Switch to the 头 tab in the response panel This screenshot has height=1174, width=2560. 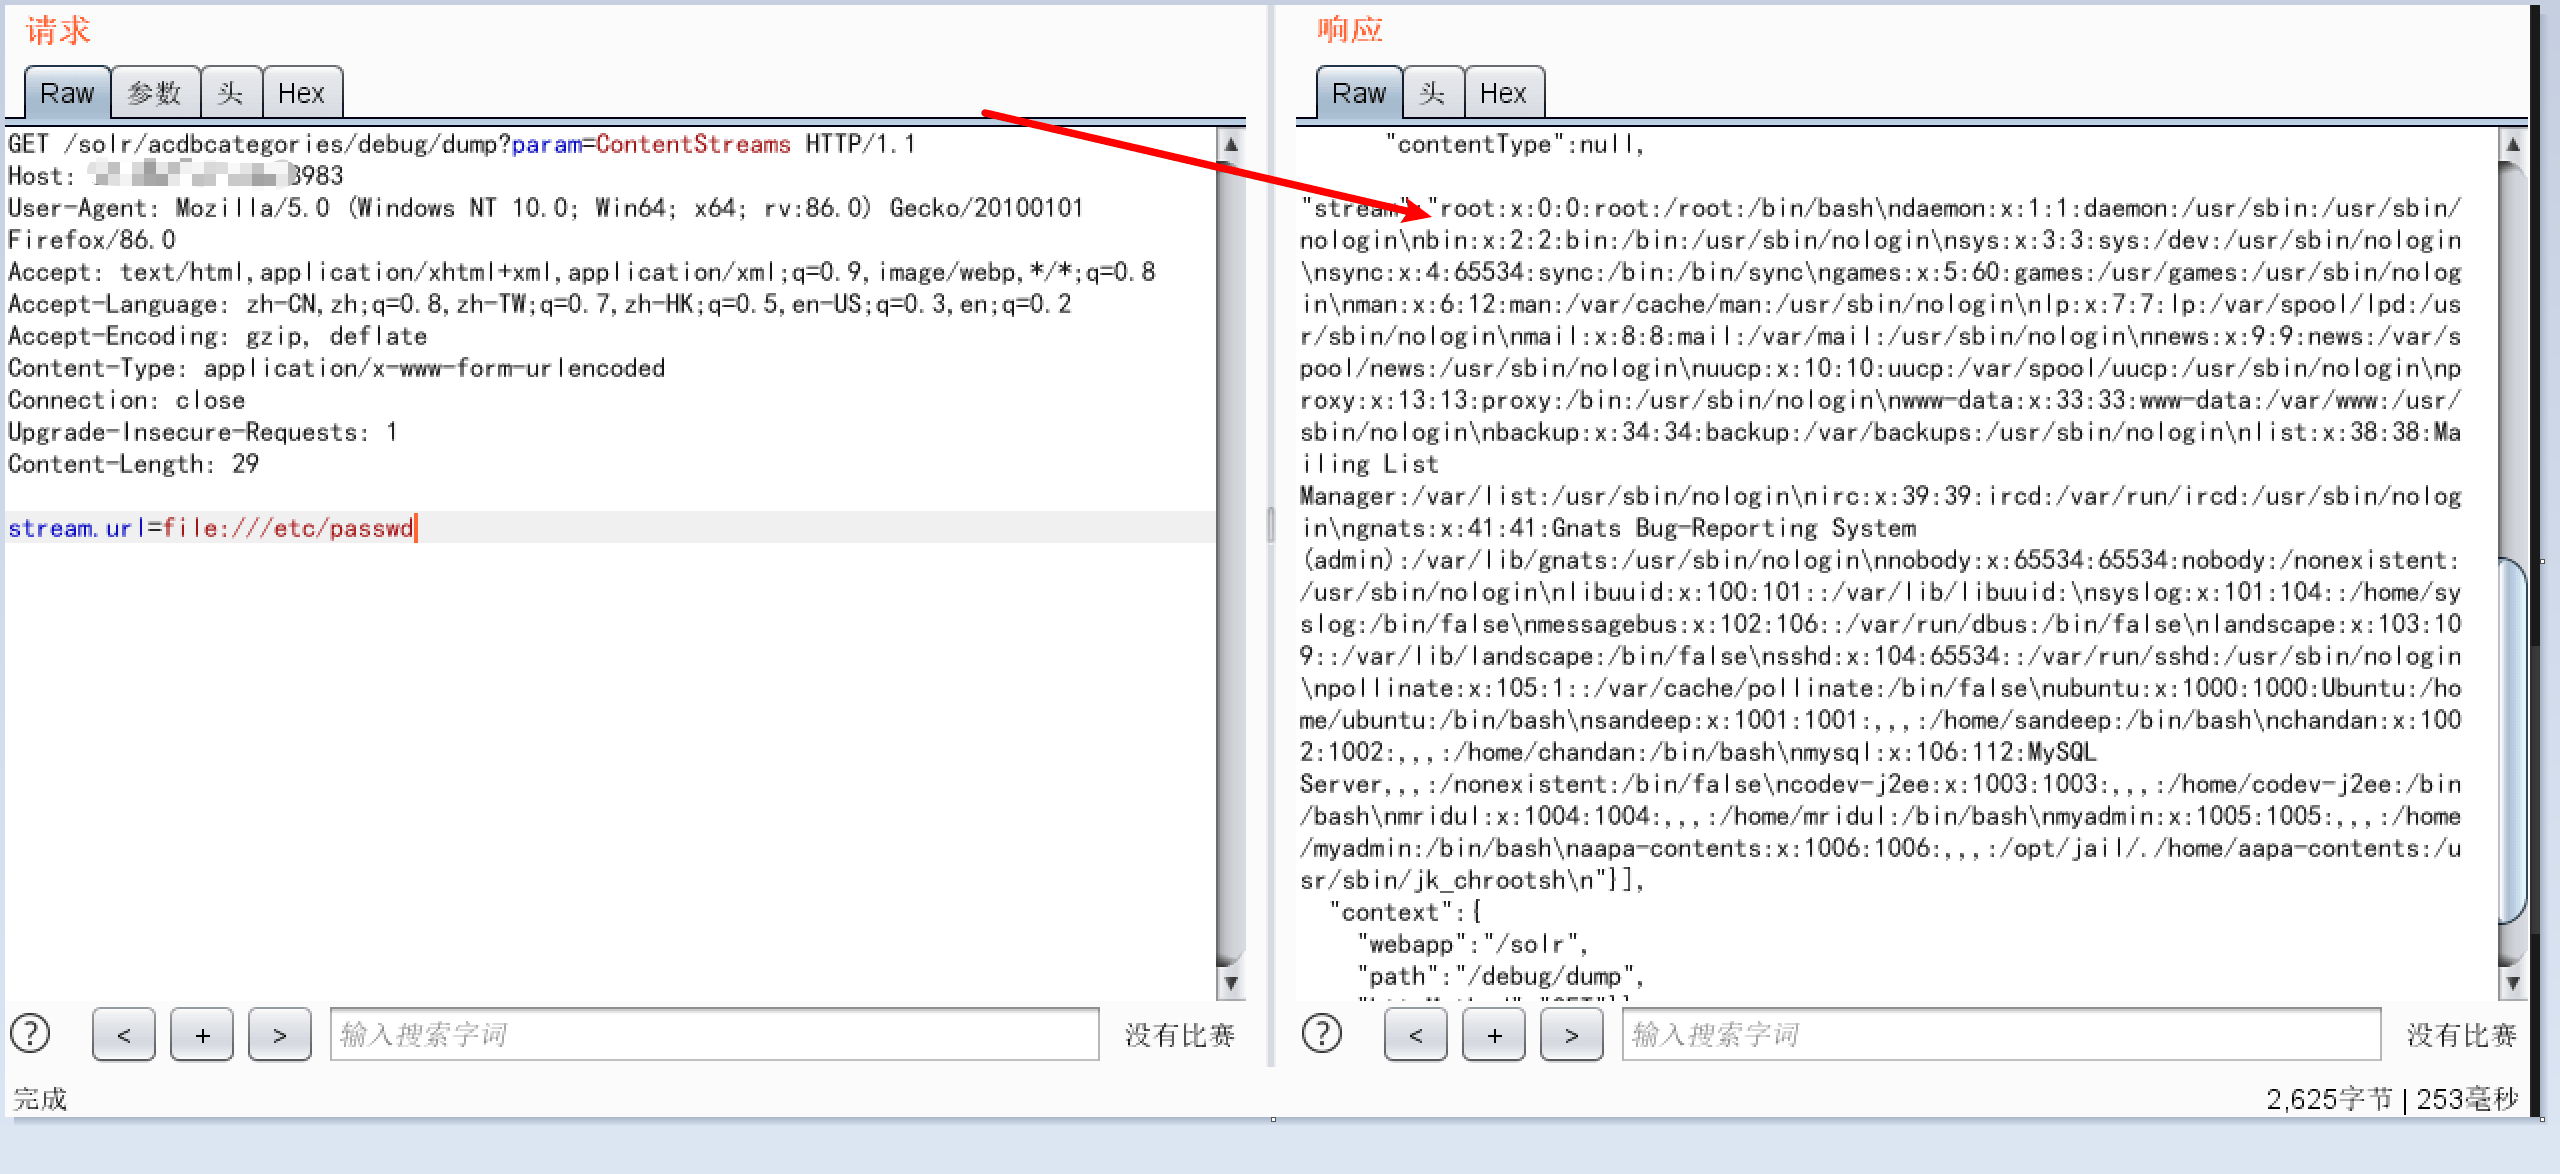(1432, 92)
